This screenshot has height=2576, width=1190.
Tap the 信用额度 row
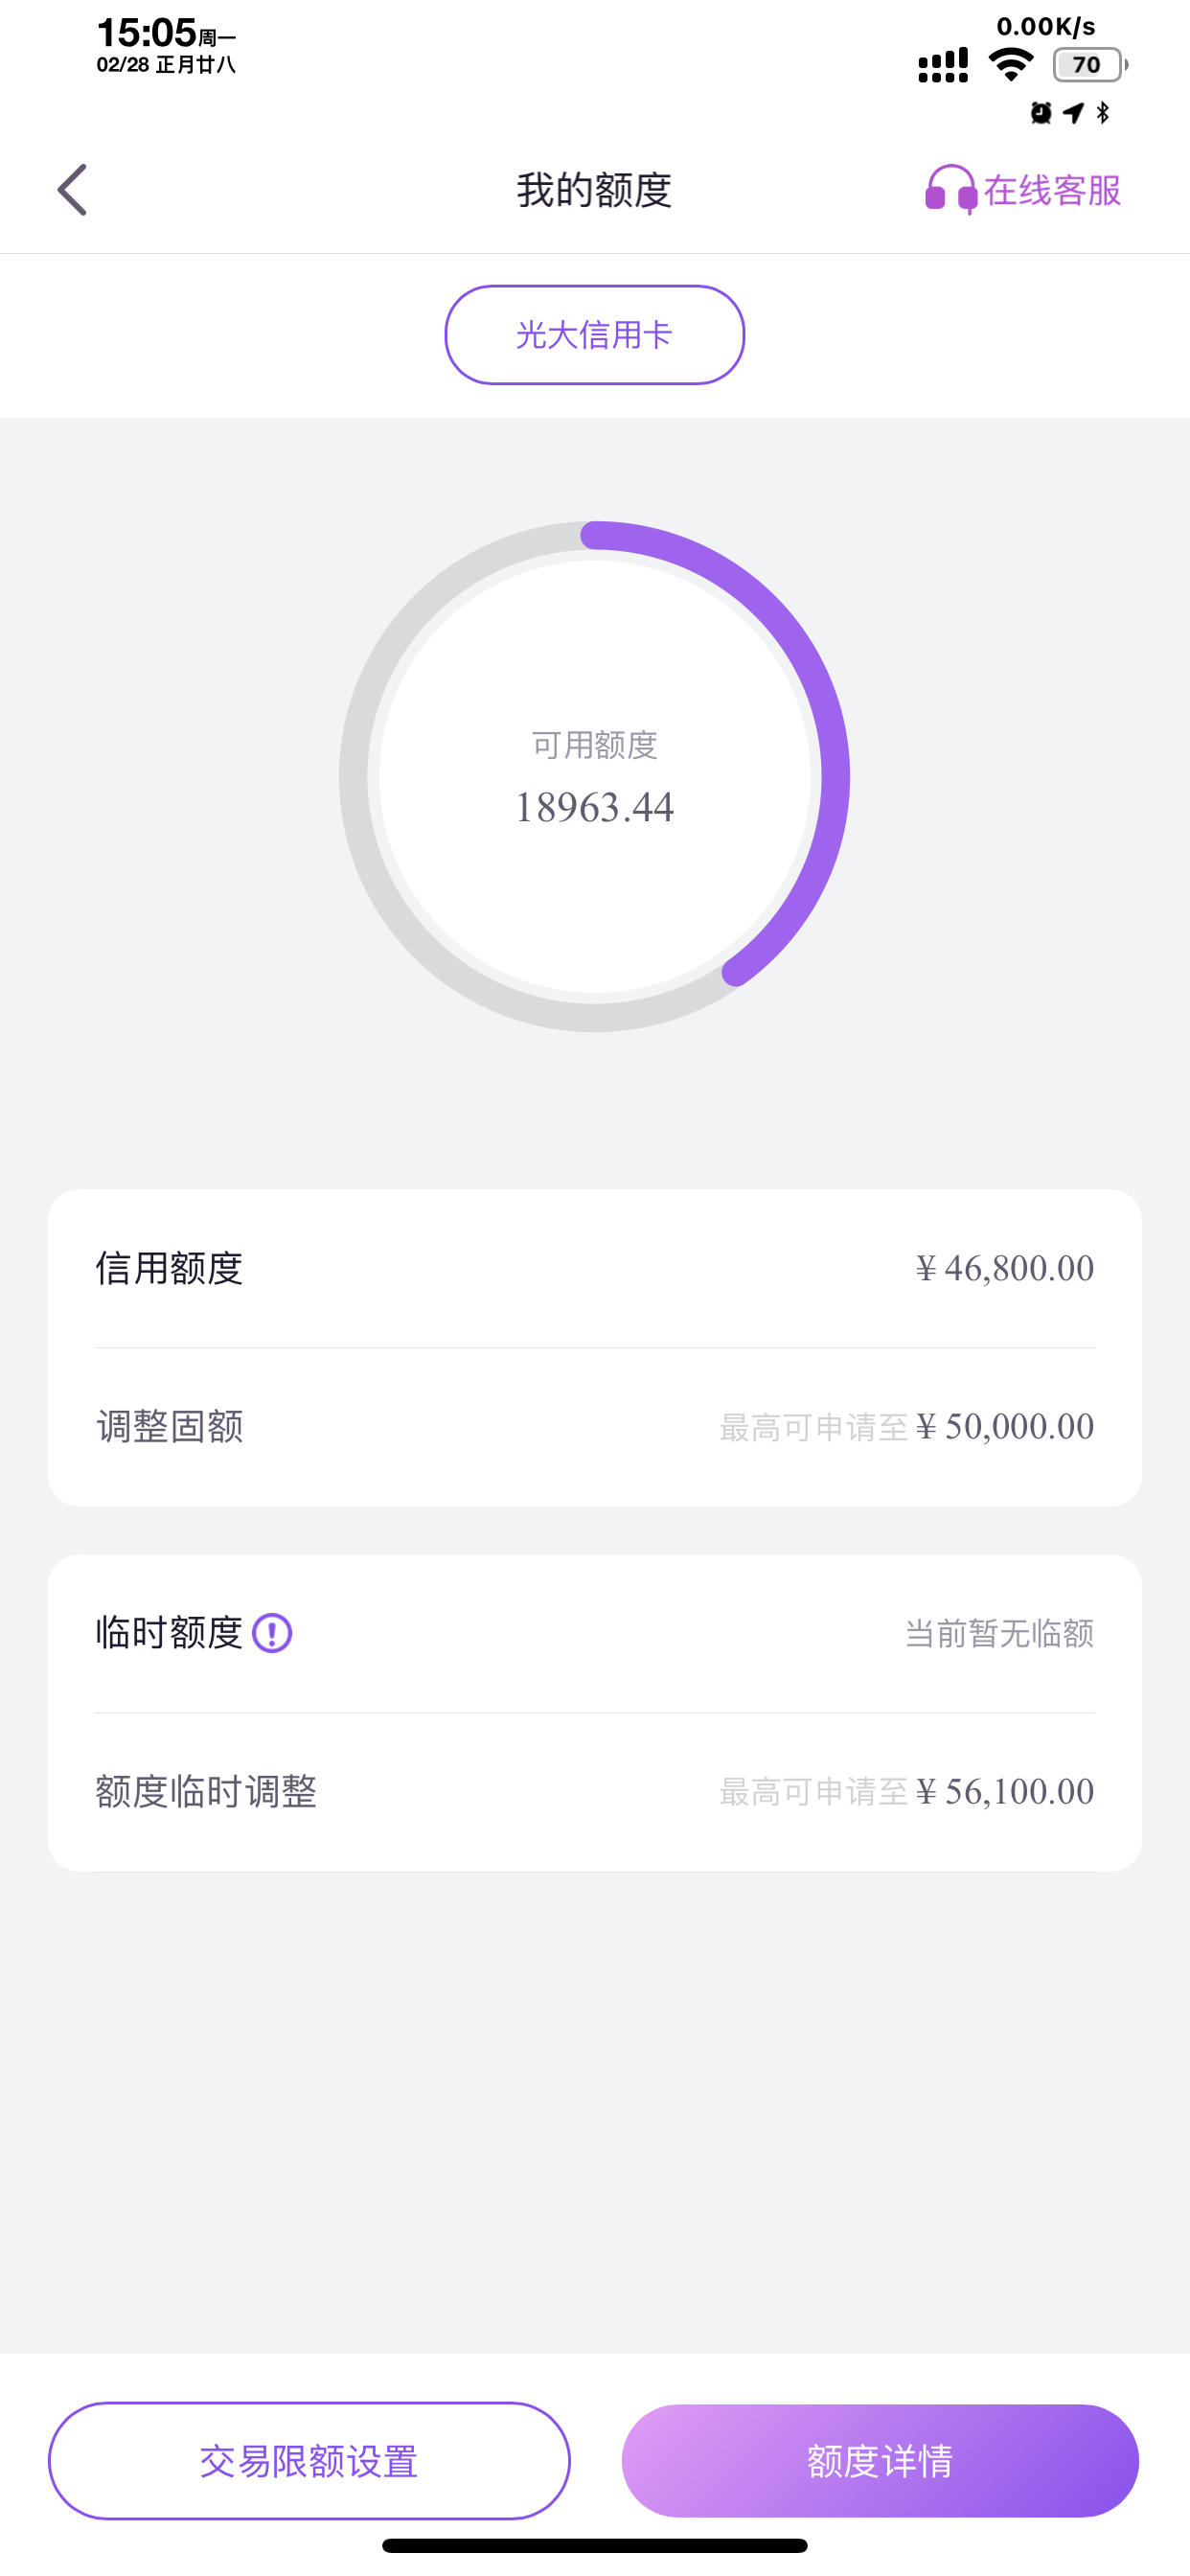click(595, 1268)
